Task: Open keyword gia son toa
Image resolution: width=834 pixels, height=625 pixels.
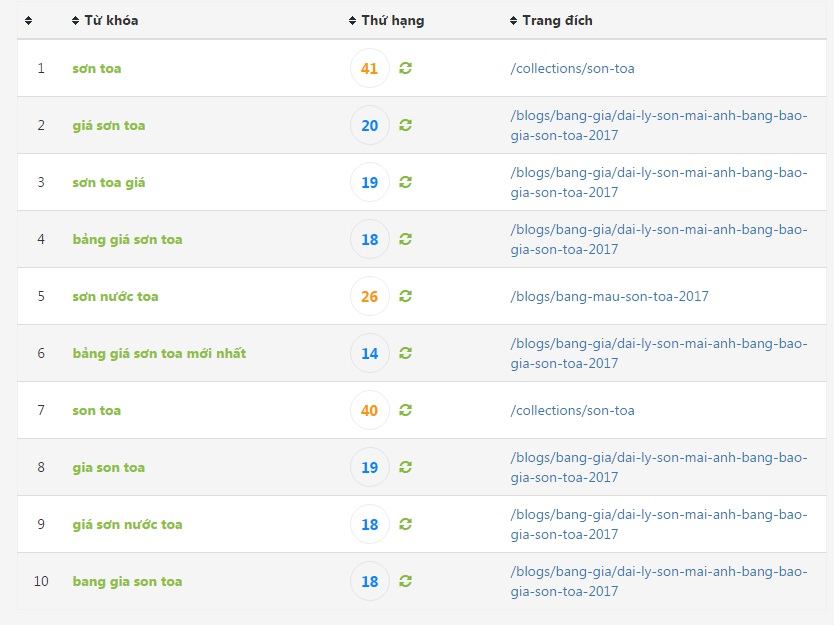Action: [109, 468]
